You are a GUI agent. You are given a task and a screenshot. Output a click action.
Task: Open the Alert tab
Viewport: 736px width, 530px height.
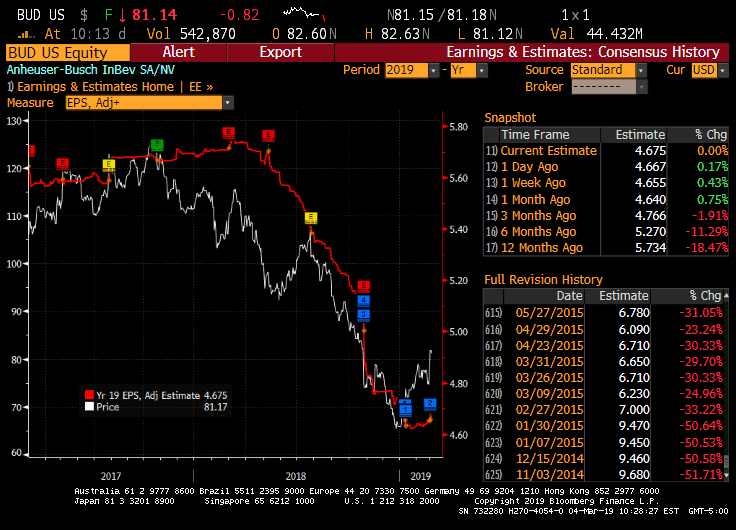pos(178,52)
